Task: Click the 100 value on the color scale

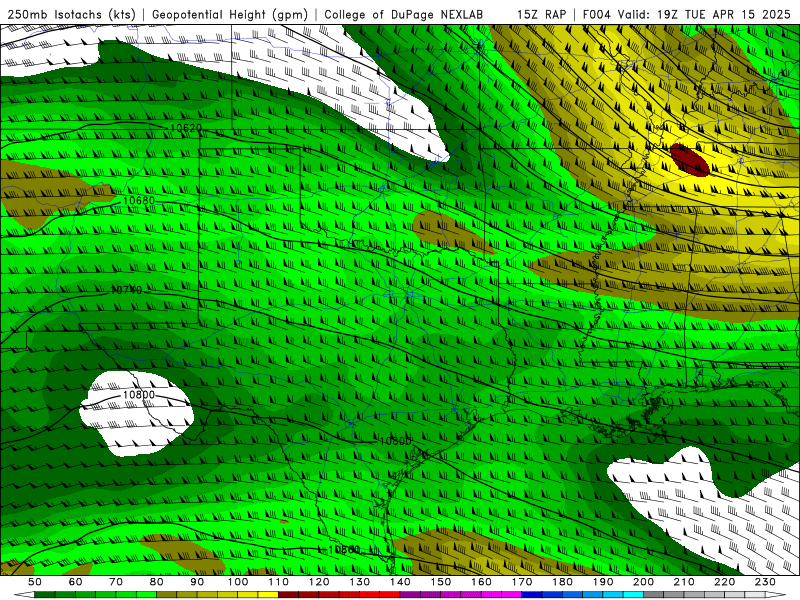Action: [x=238, y=582]
